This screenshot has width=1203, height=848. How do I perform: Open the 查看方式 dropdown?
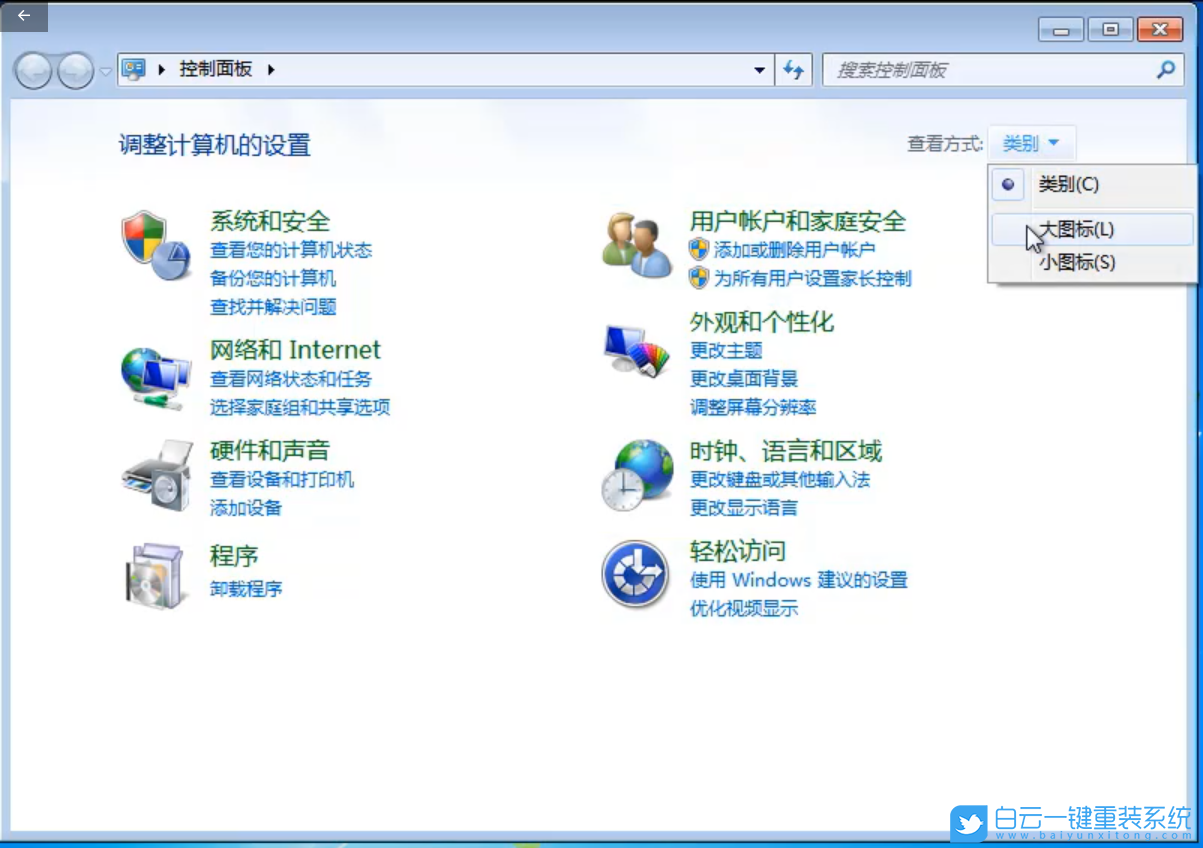(1031, 142)
